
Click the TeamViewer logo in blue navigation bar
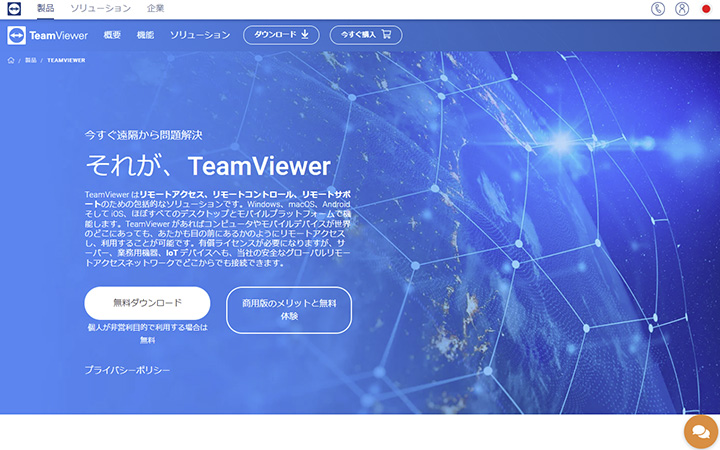47,35
